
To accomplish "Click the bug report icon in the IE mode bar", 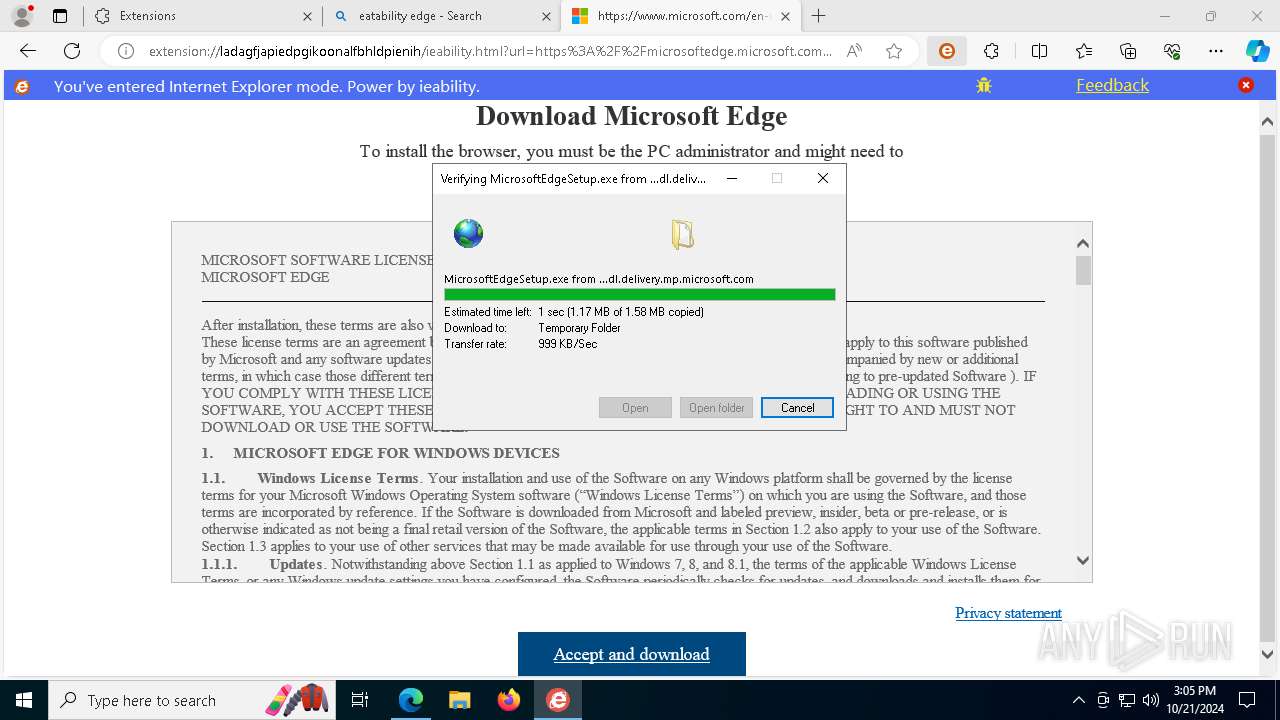I will (984, 86).
